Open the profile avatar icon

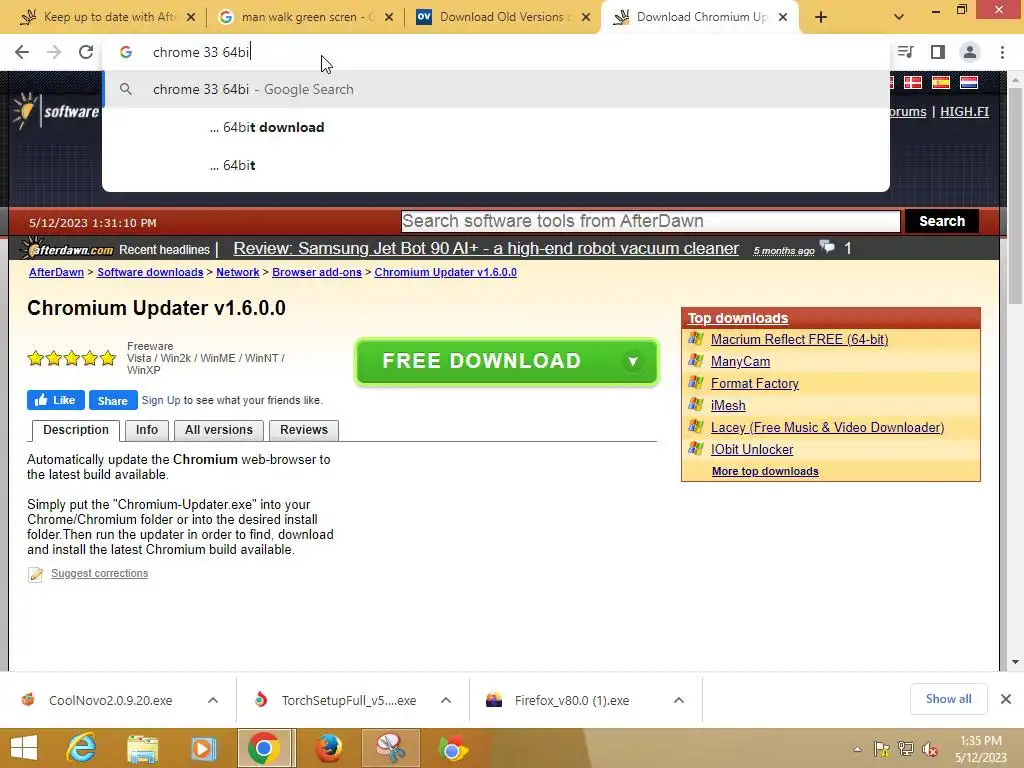point(970,52)
